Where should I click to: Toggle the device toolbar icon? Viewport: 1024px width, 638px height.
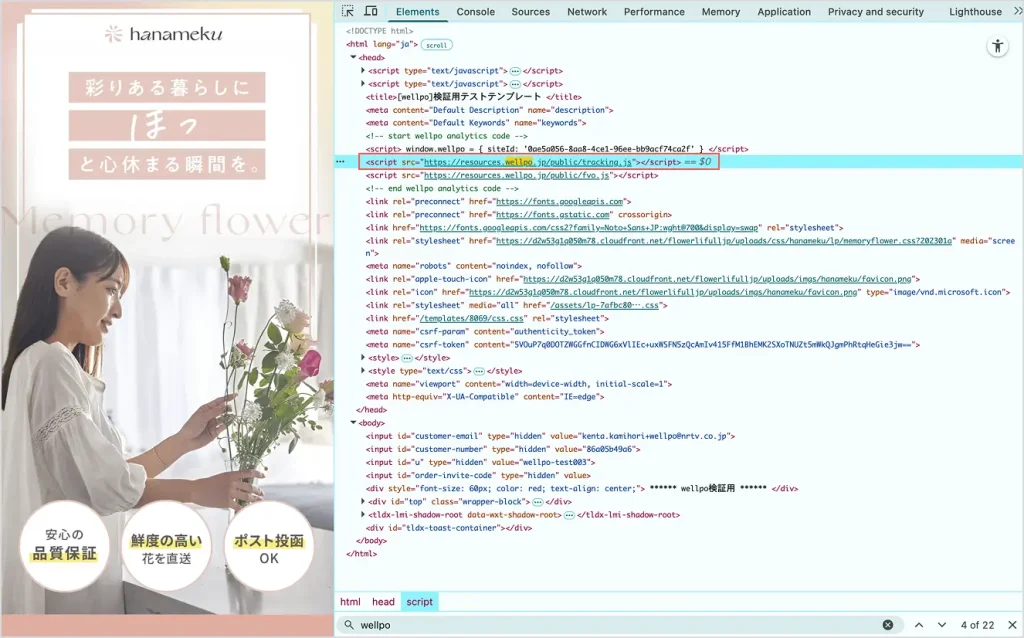pyautogui.click(x=371, y=12)
